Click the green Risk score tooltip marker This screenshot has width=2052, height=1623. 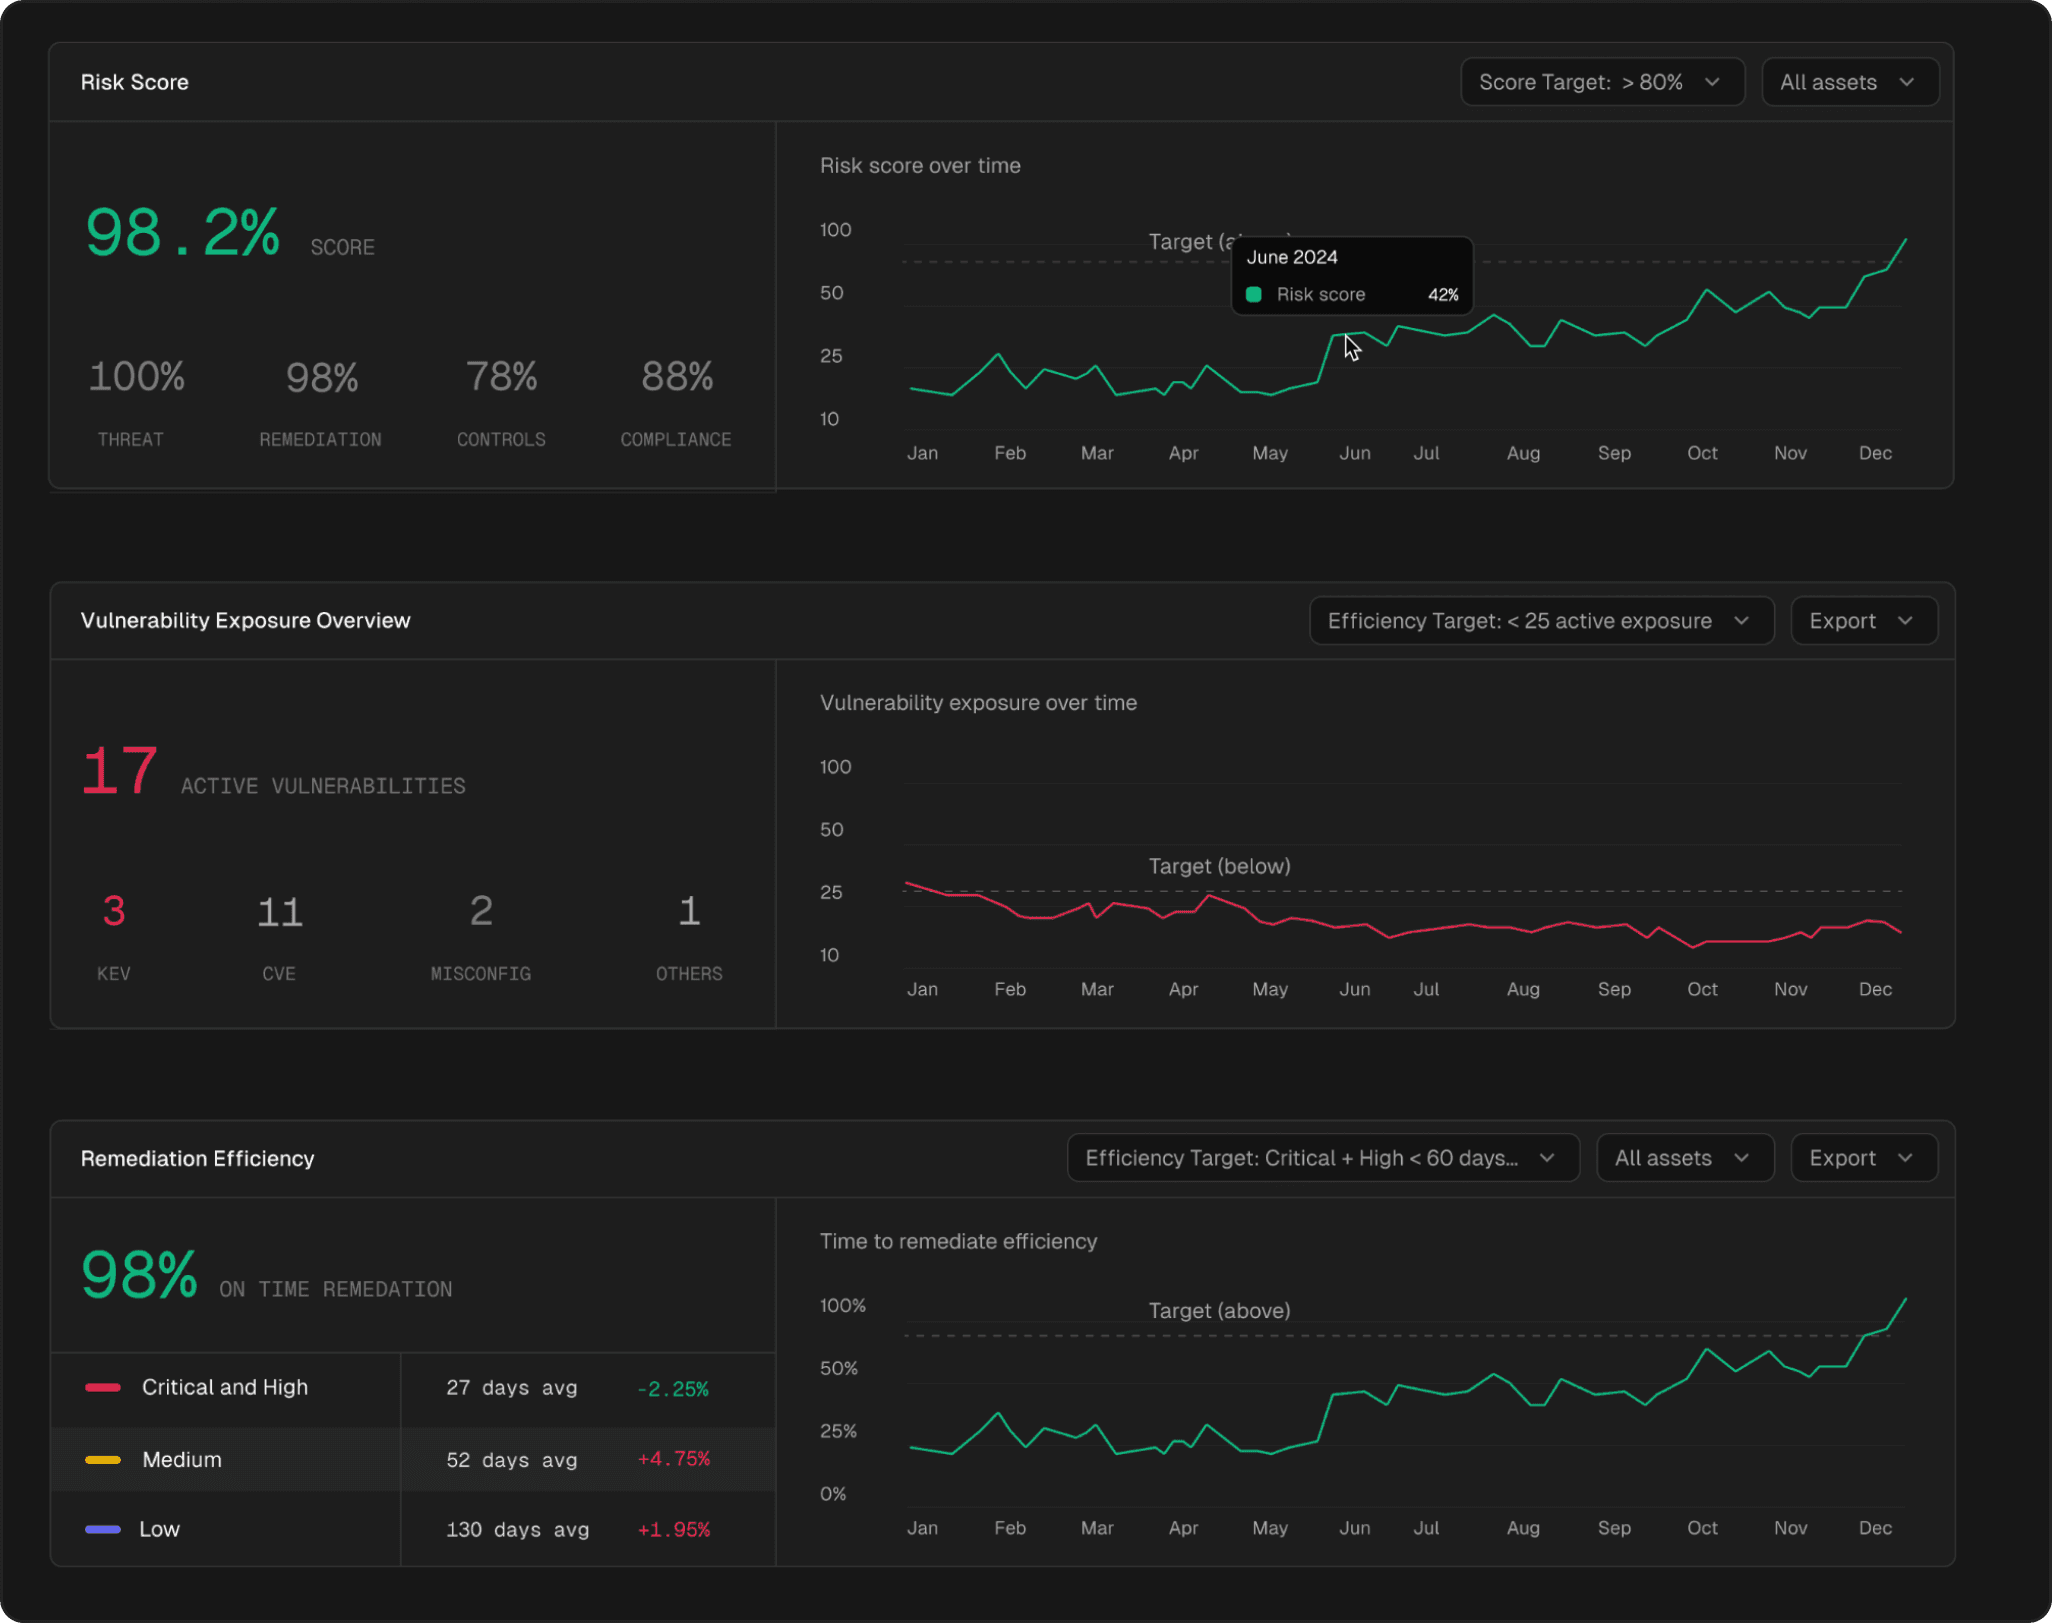1254,295
